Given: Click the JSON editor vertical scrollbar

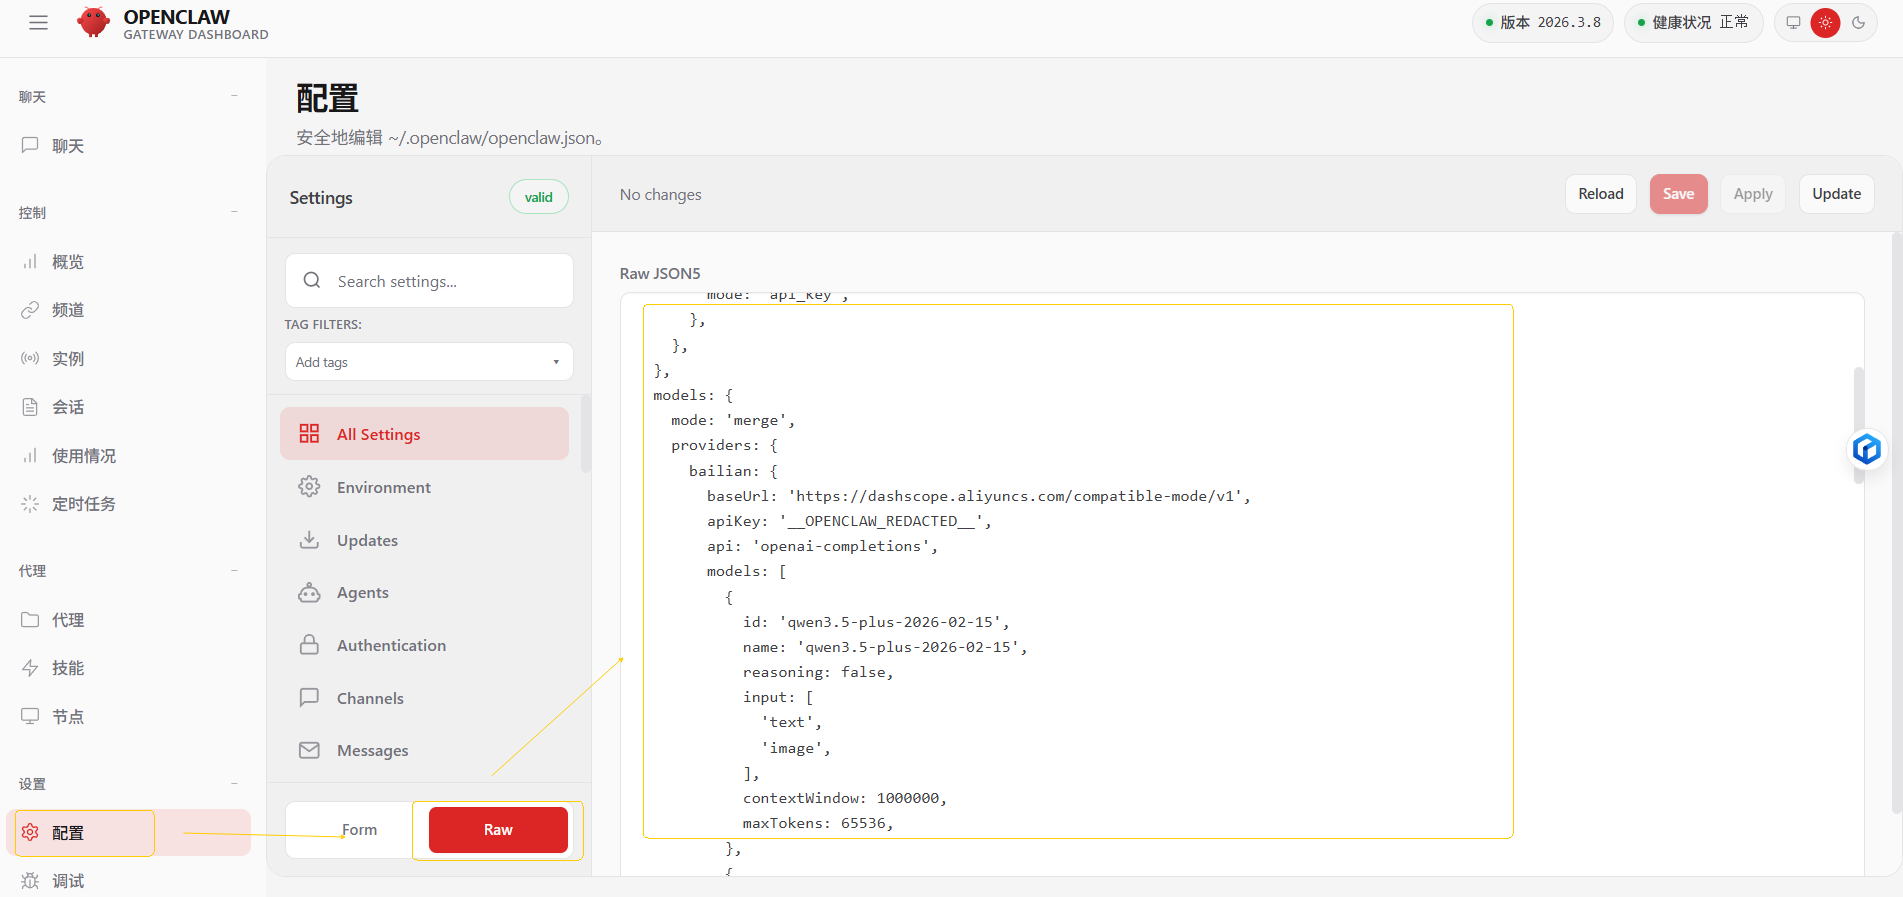Looking at the screenshot, I should tap(1858, 425).
